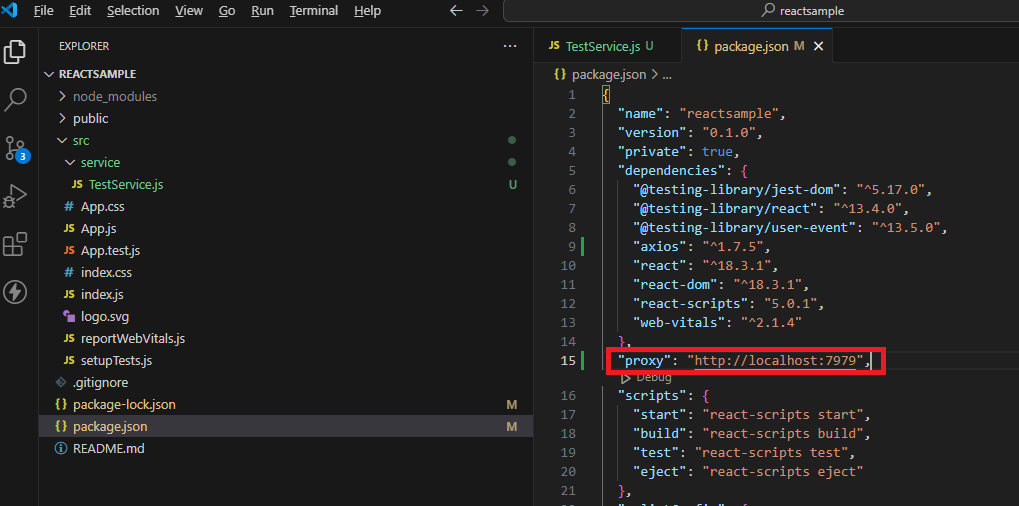
Task: Open the Run and Debug view
Action: tap(16, 196)
